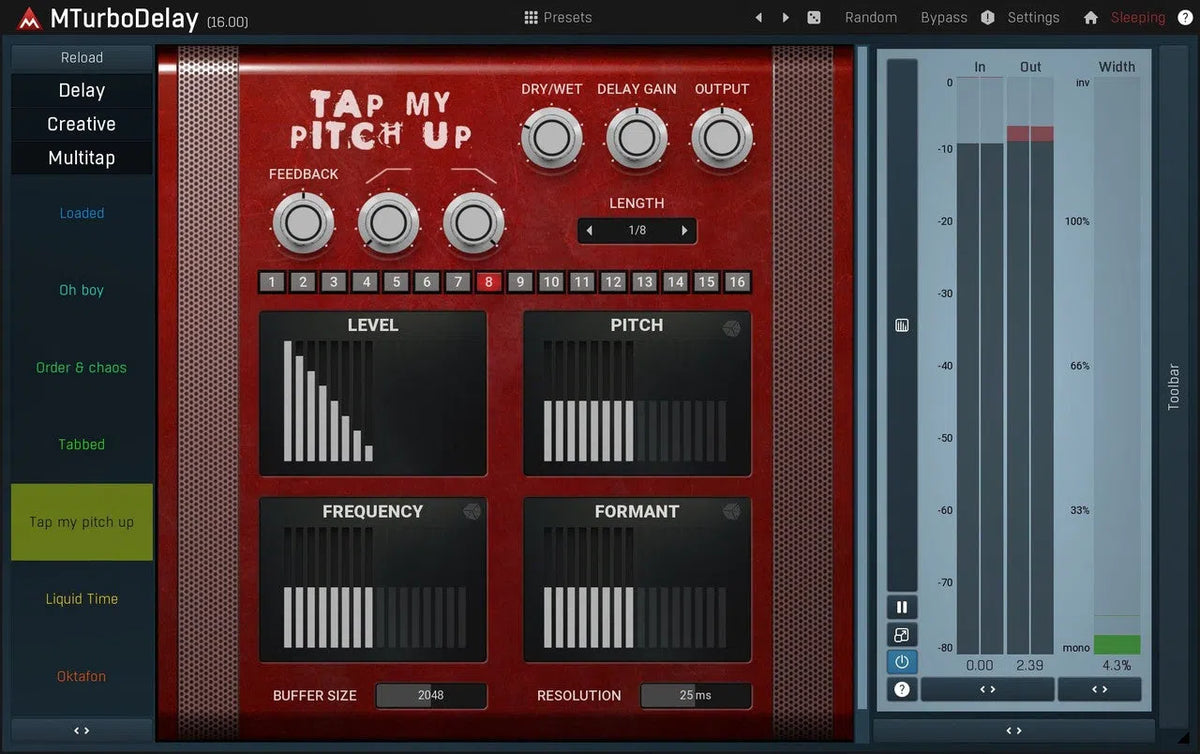Viewport: 1200px width, 754px height.
Task: Click the right arrow to increase LENGTH
Action: [x=685, y=230]
